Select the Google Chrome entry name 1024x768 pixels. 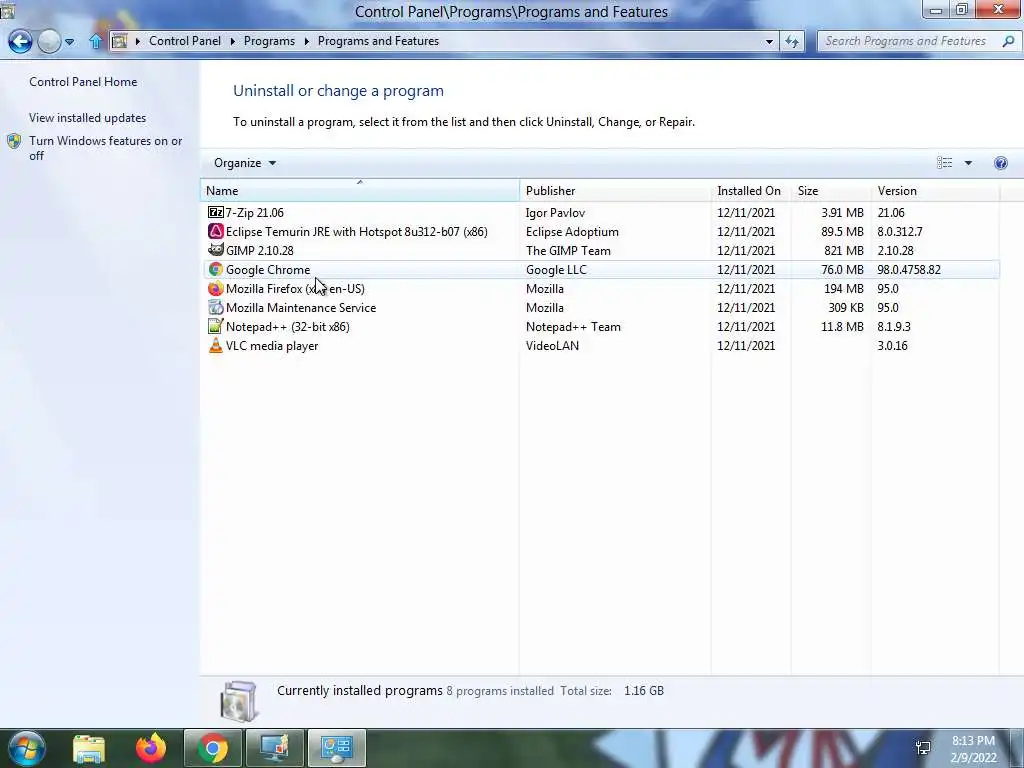(x=268, y=269)
